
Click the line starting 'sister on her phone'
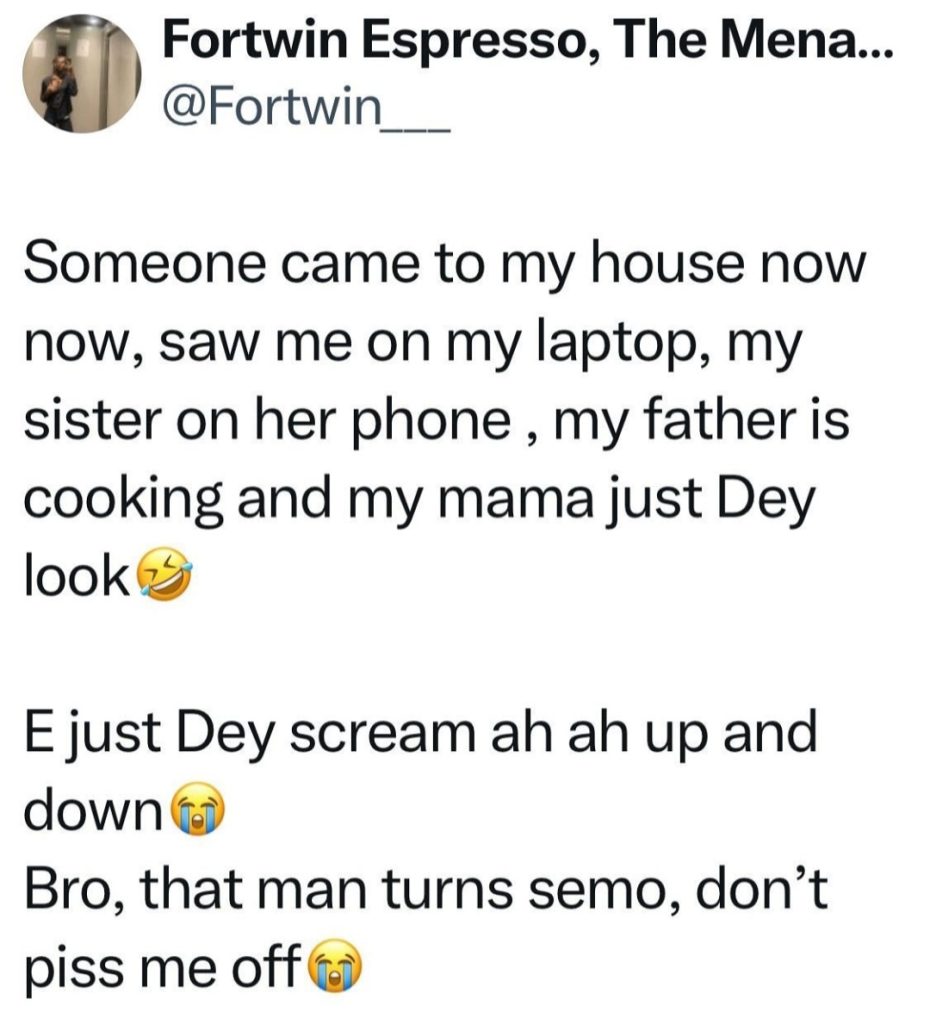pyautogui.click(x=435, y=421)
